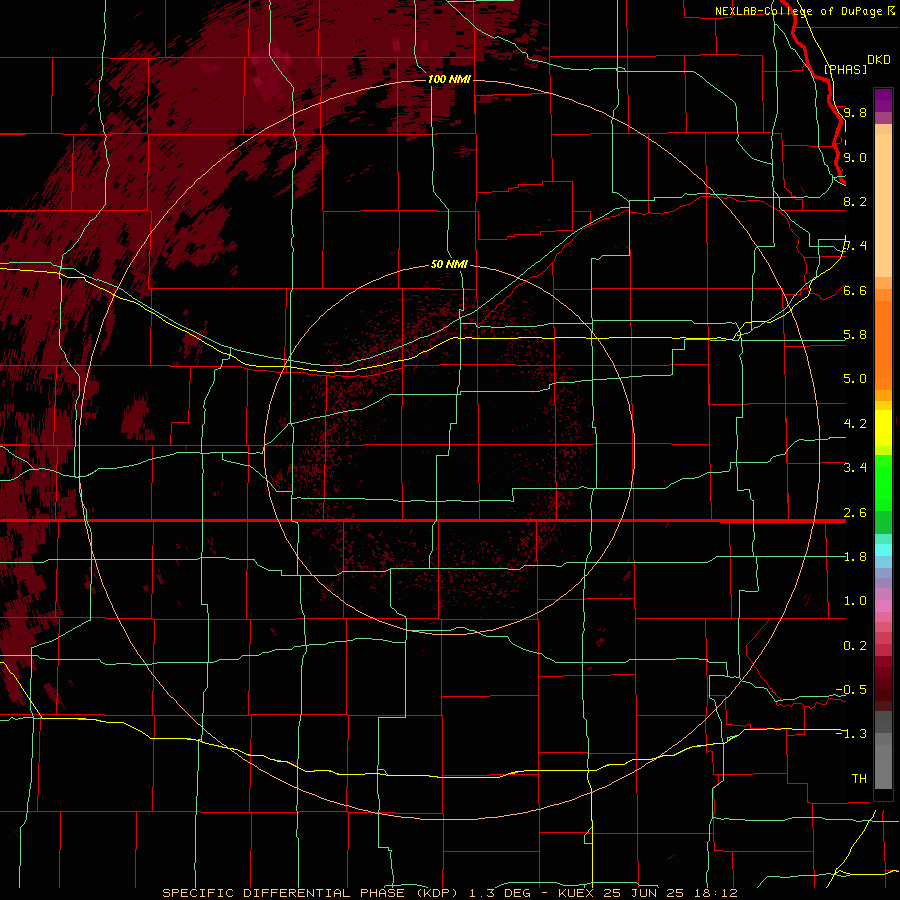Click SPECIFIC DIFFERENTIAL PHASE product title
Image resolution: width=900 pixels, height=900 pixels.
[x=284, y=893]
